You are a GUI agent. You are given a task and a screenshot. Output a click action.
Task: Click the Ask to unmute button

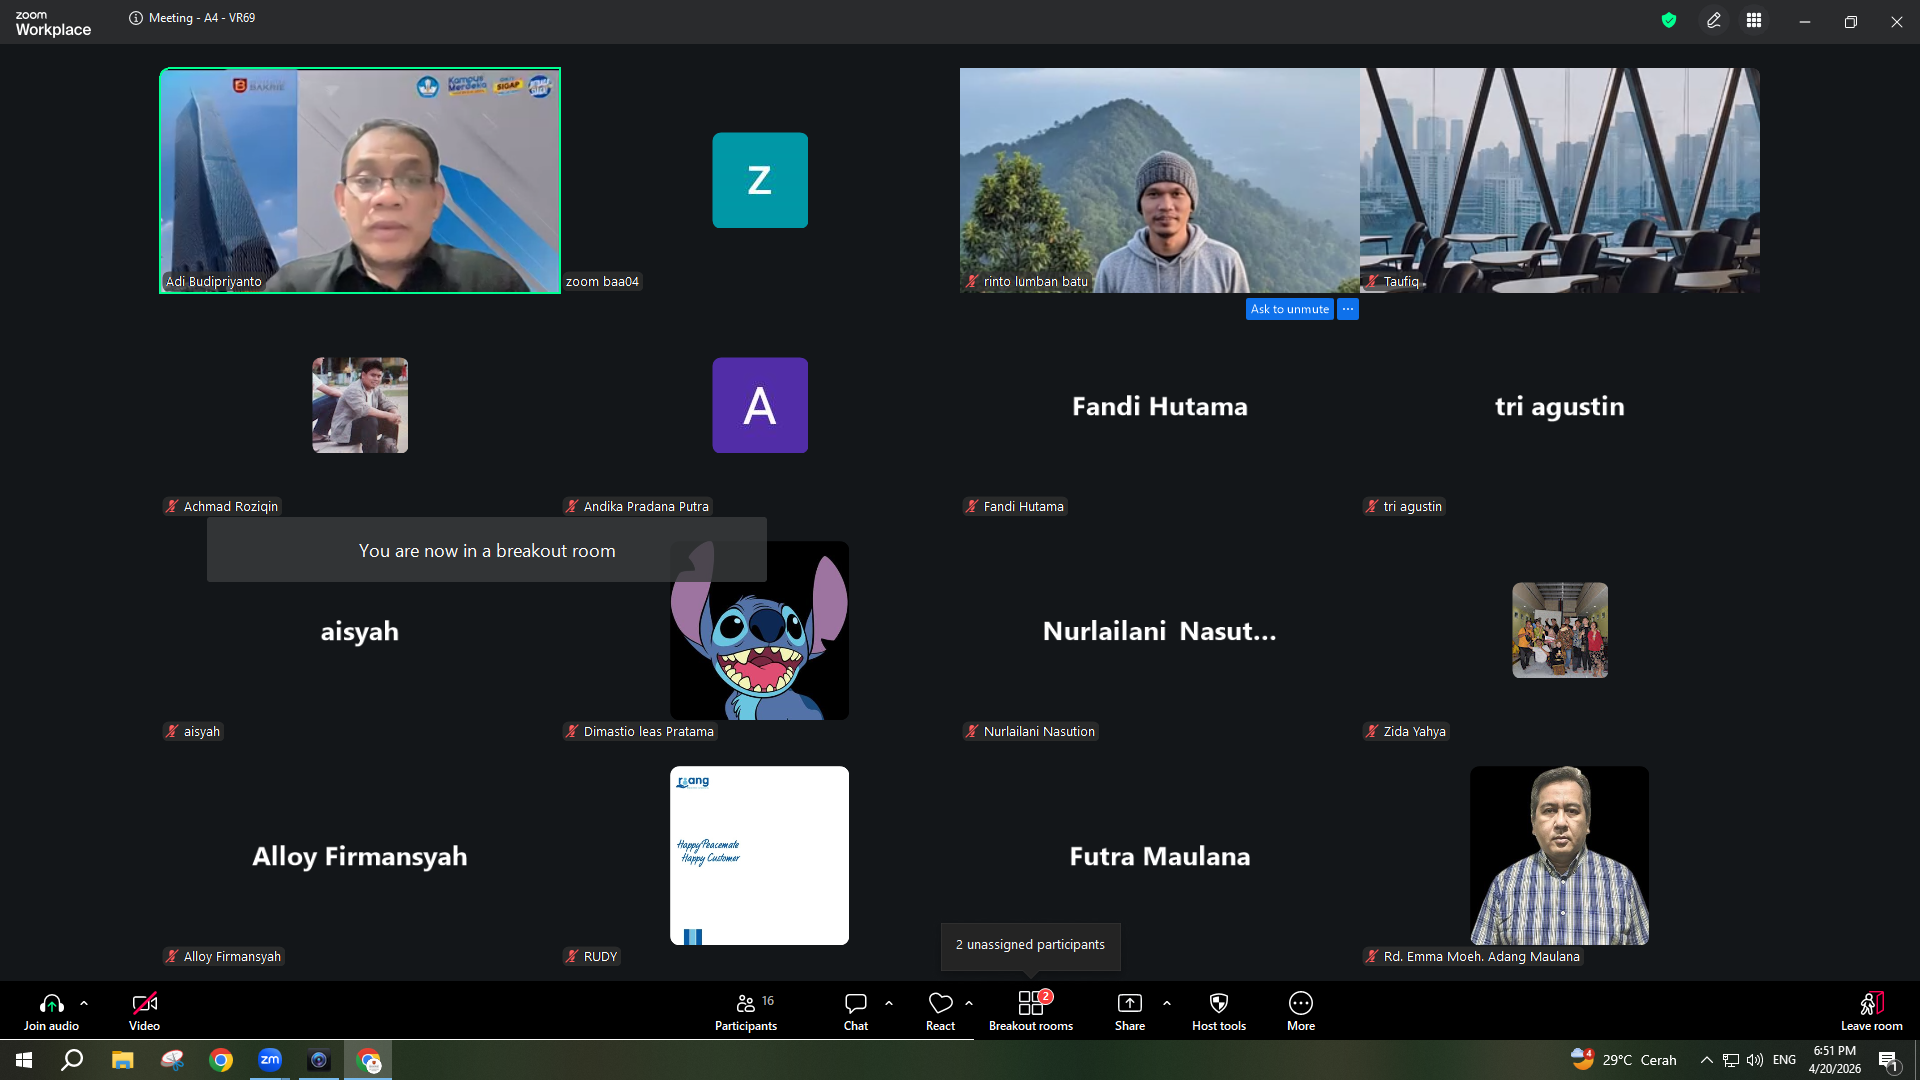point(1290,309)
